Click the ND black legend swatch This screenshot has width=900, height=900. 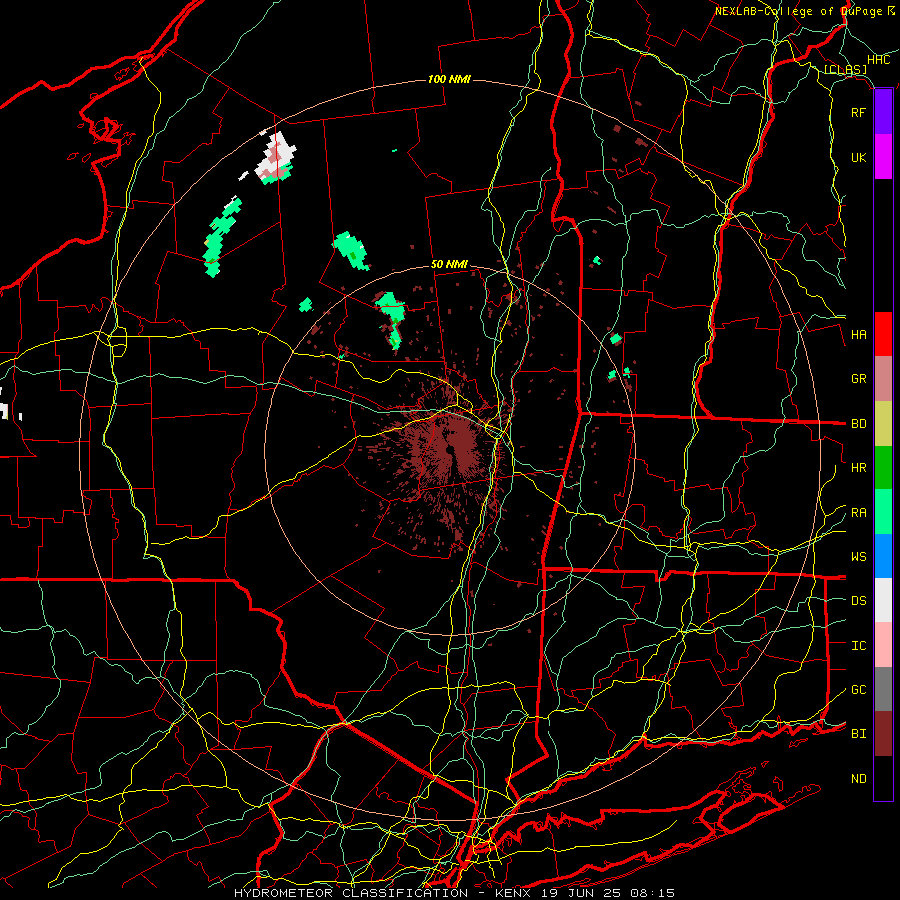coord(883,778)
